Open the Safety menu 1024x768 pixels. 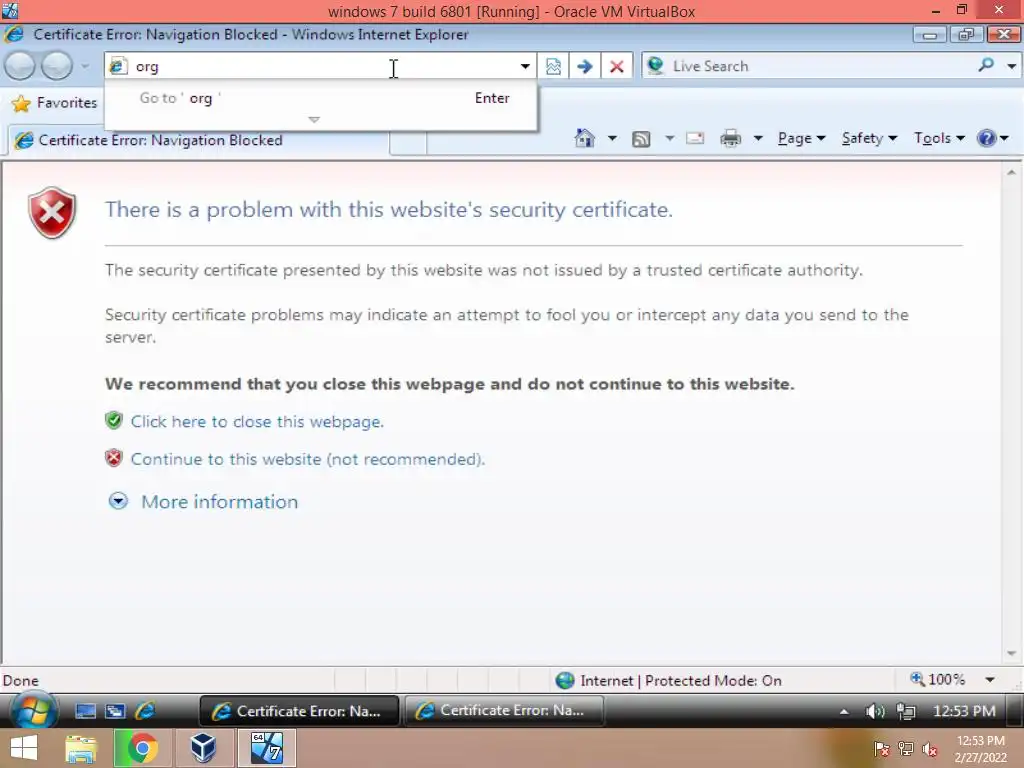(x=869, y=138)
